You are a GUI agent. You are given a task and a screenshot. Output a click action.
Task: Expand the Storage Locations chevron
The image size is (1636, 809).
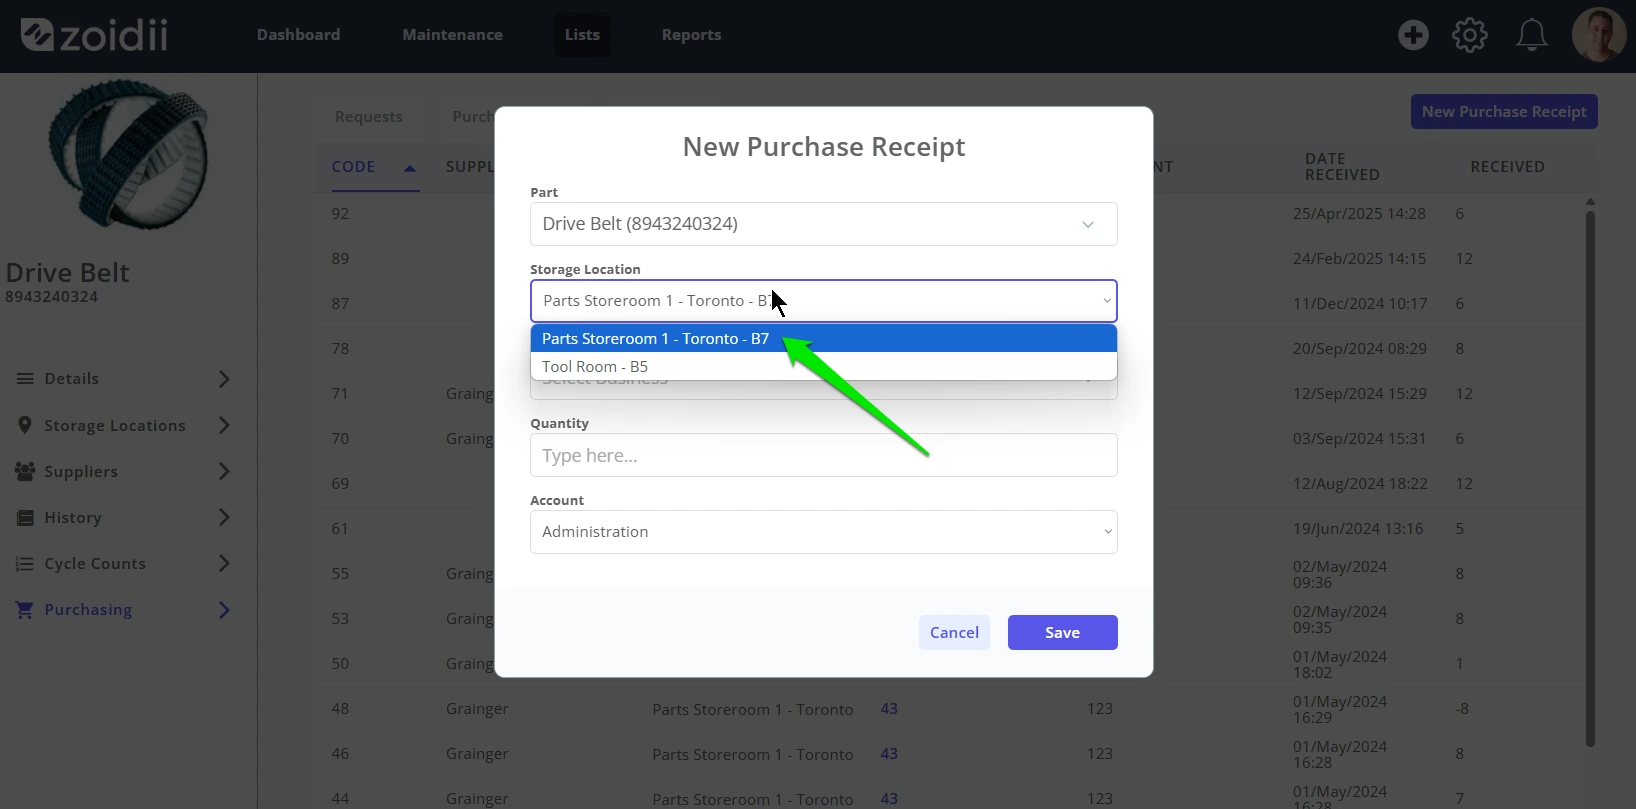(x=224, y=425)
